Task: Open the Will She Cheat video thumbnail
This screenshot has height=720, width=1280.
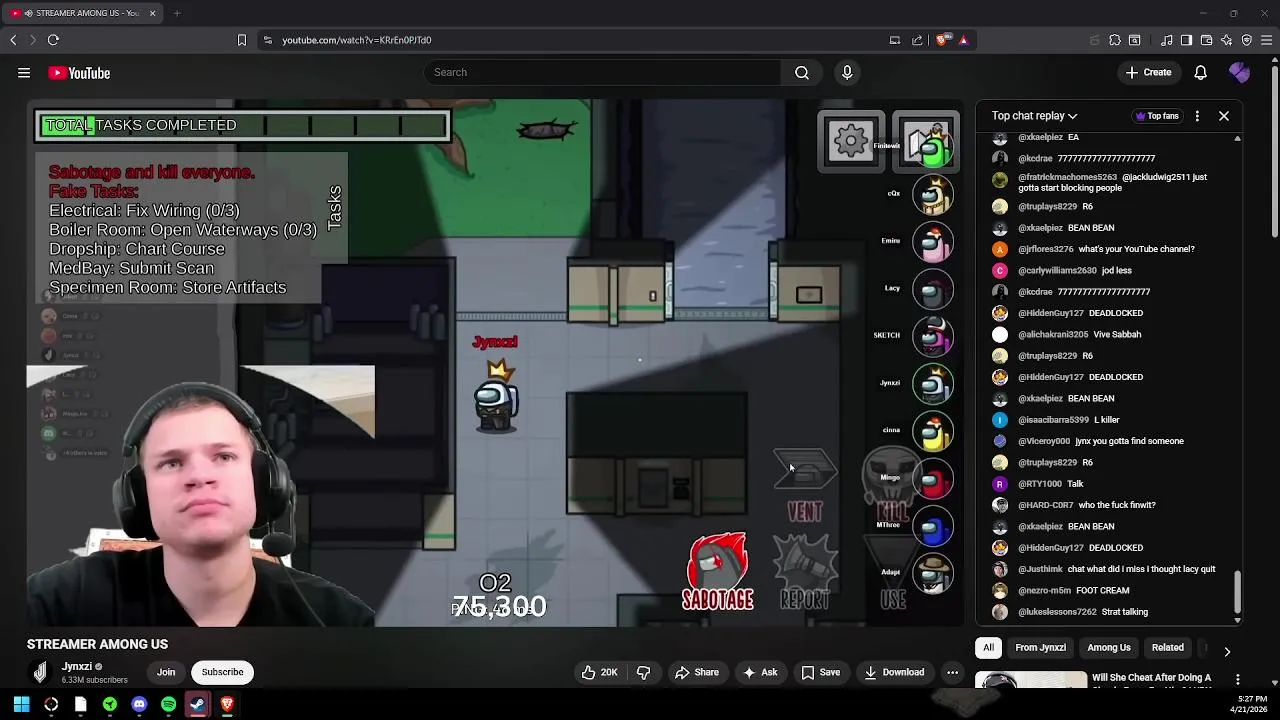Action: pyautogui.click(x=1031, y=681)
